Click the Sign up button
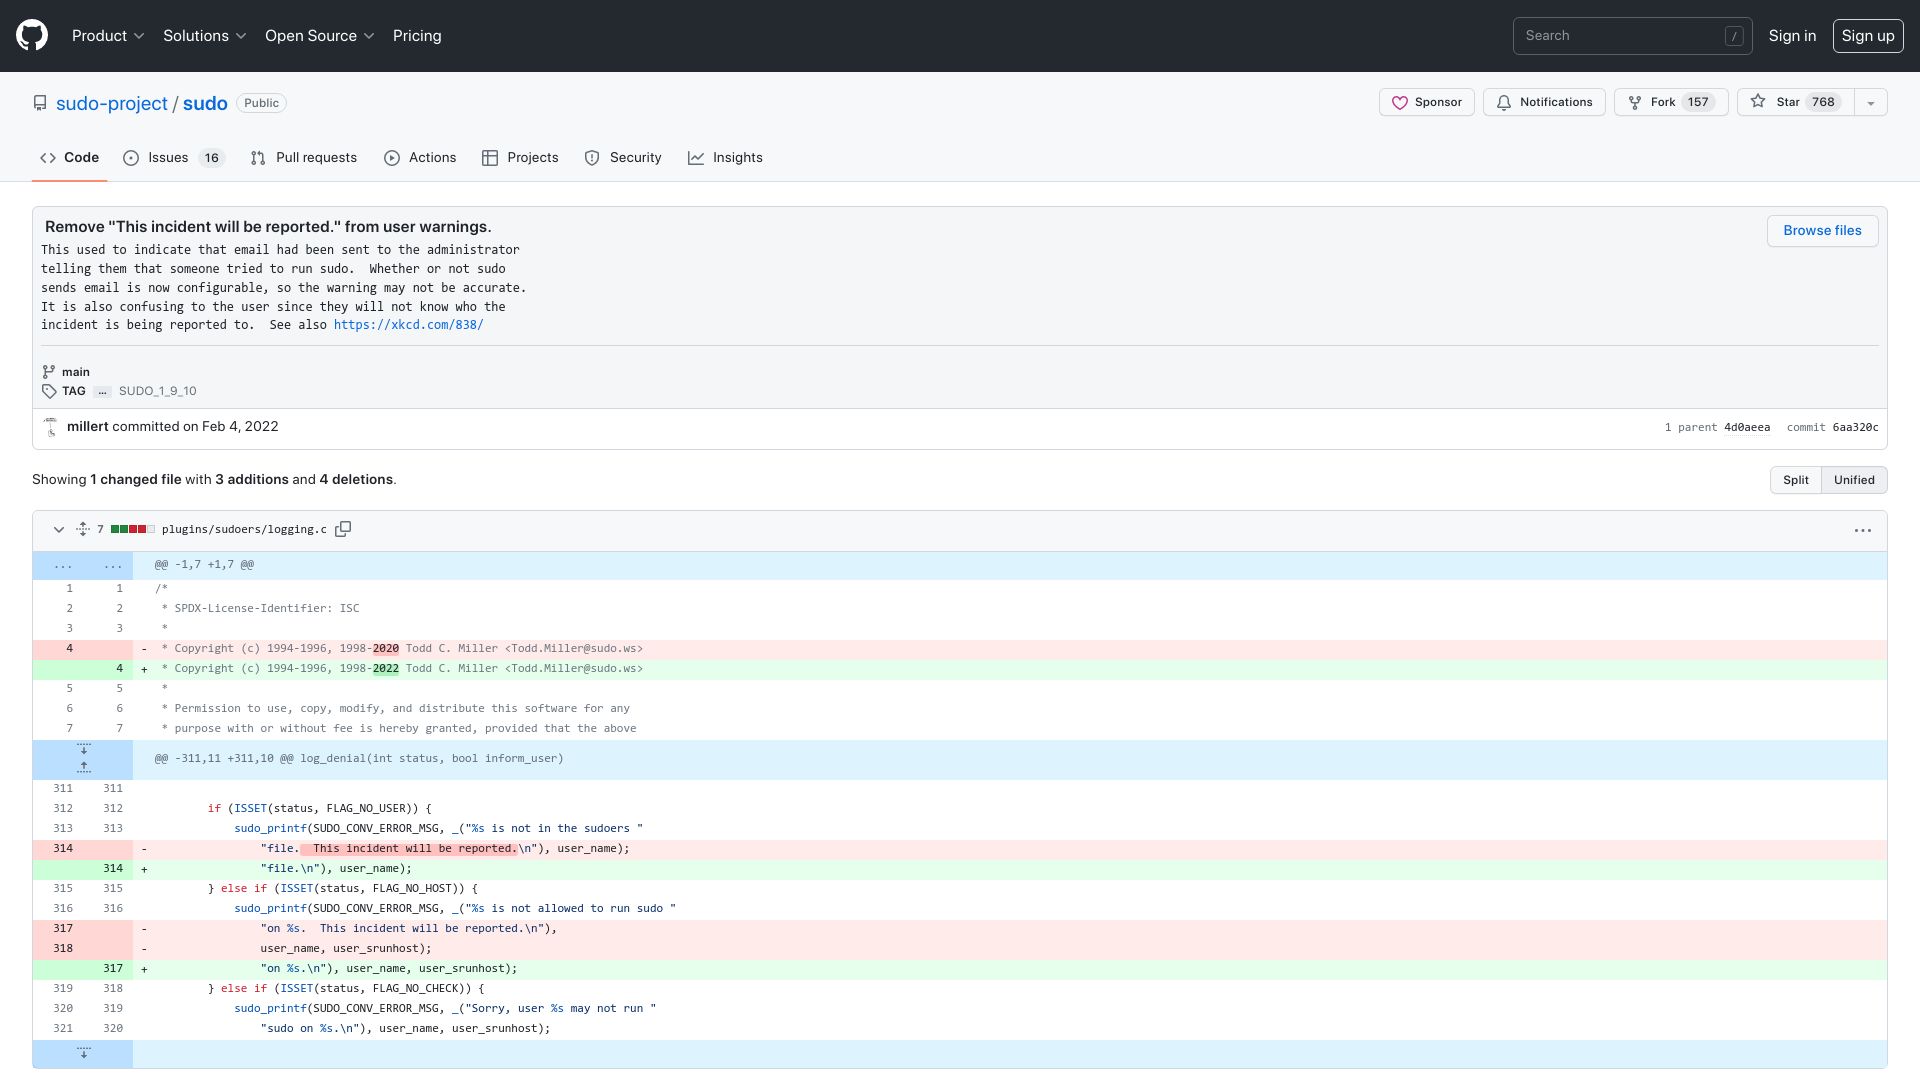Image resolution: width=1920 pixels, height=1080 pixels. (1867, 36)
